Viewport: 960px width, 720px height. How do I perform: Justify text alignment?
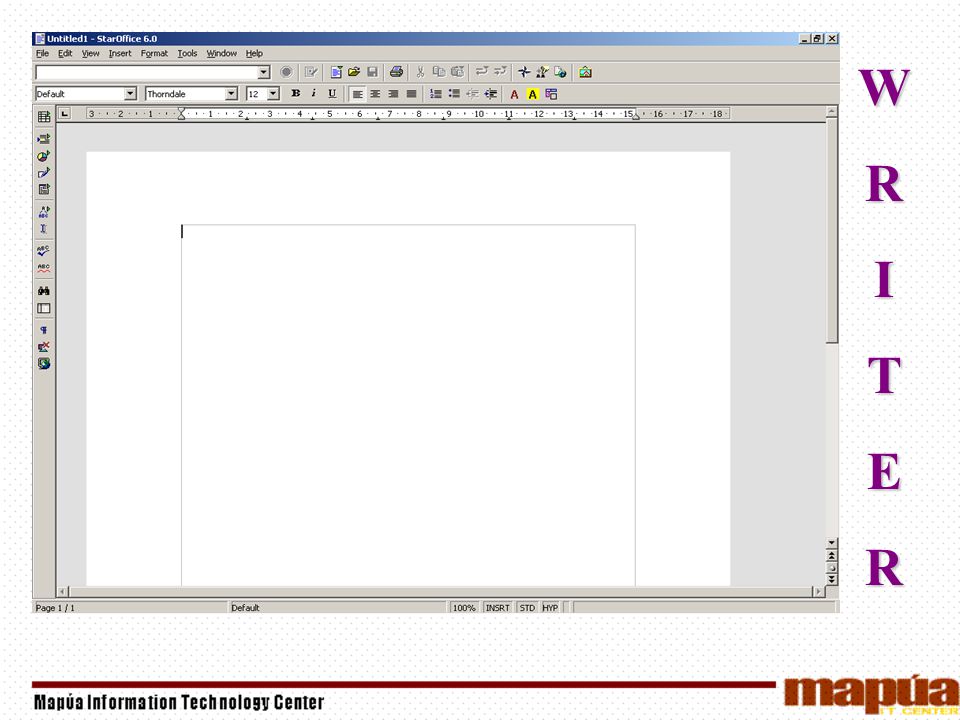click(411, 94)
